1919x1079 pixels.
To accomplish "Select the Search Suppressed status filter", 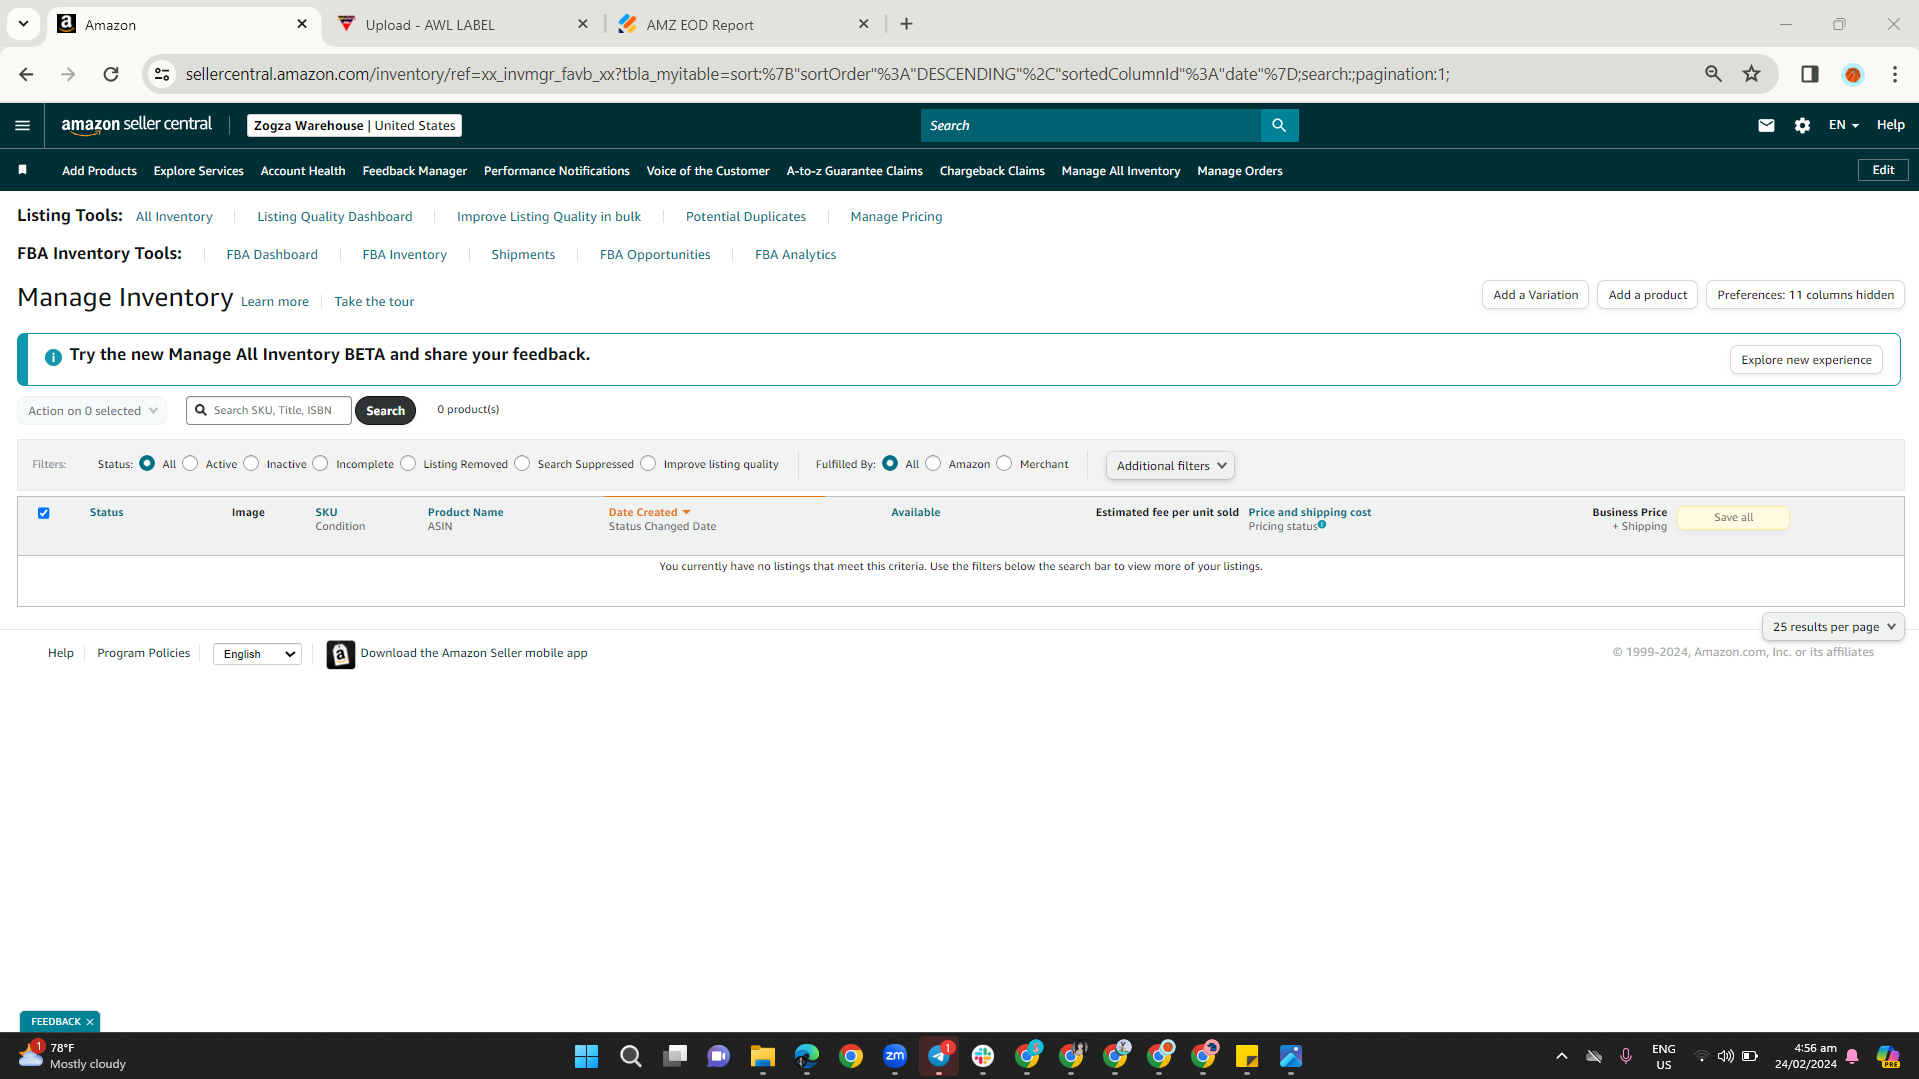I will pyautogui.click(x=522, y=464).
